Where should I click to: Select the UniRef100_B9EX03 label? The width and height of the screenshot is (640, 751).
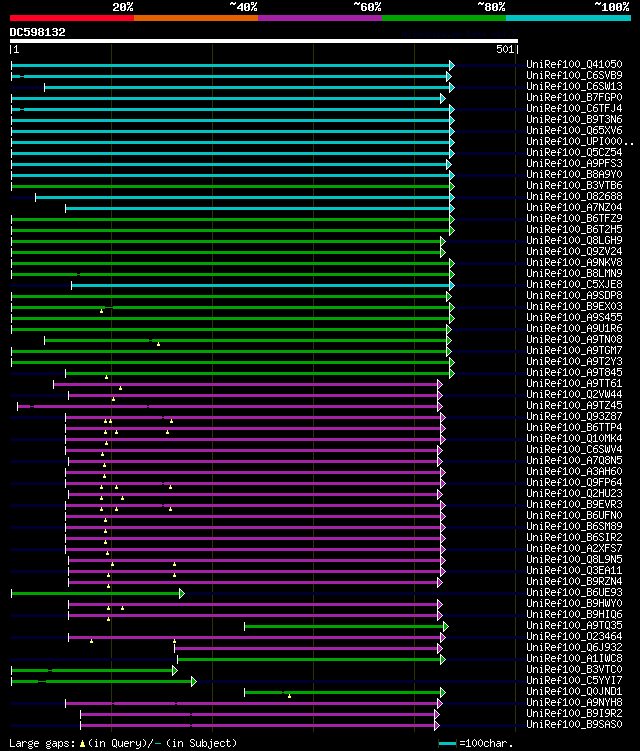point(574,307)
